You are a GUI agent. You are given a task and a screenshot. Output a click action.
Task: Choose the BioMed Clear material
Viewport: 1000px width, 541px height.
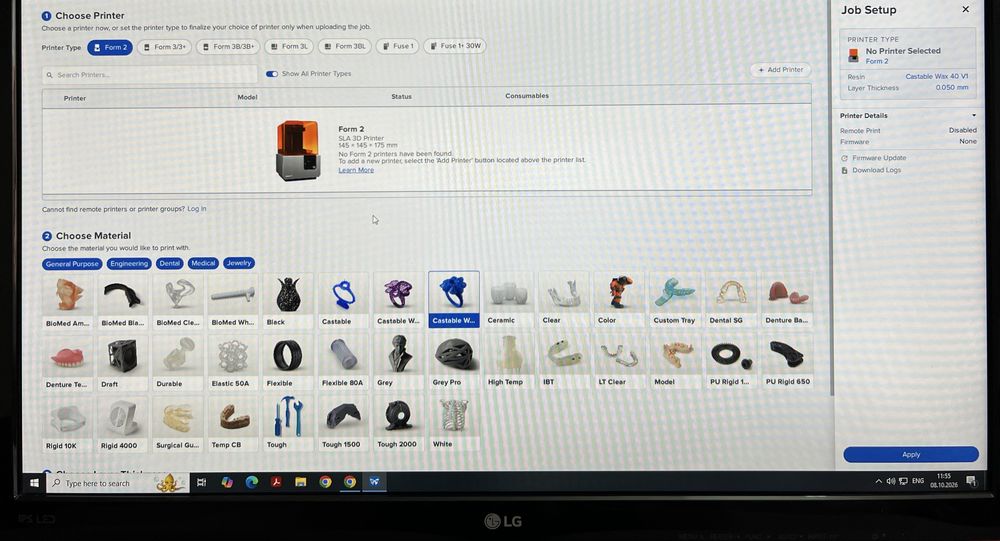[x=178, y=302]
